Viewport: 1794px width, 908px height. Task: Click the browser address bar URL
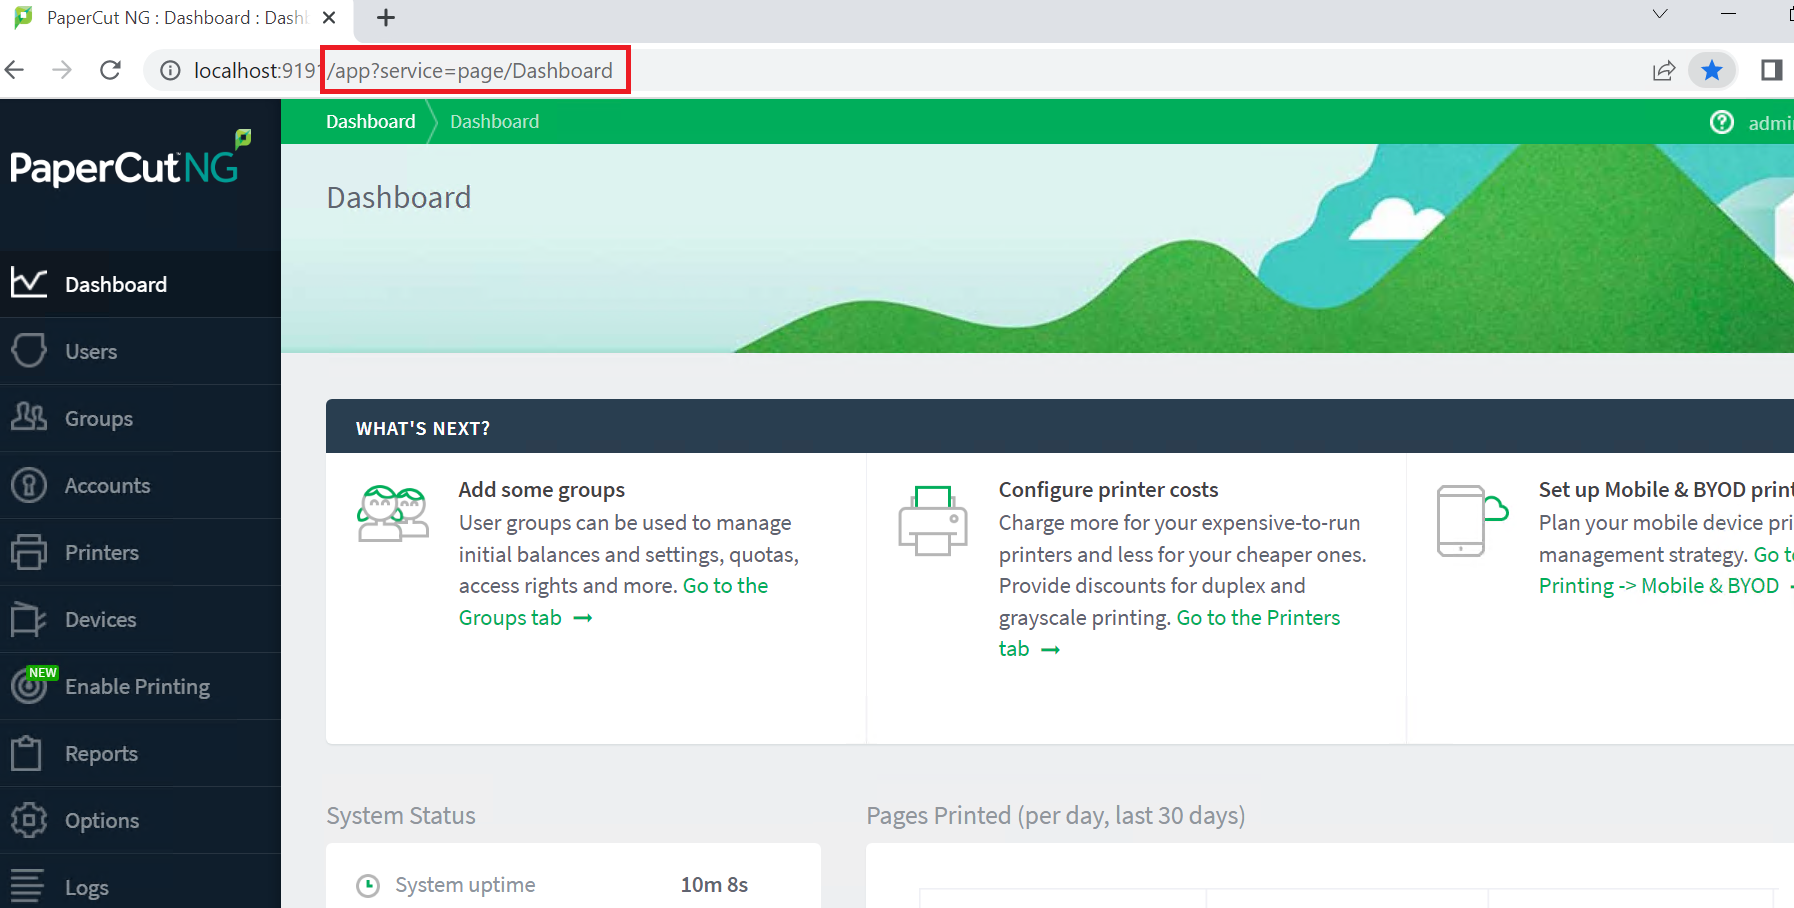470,71
